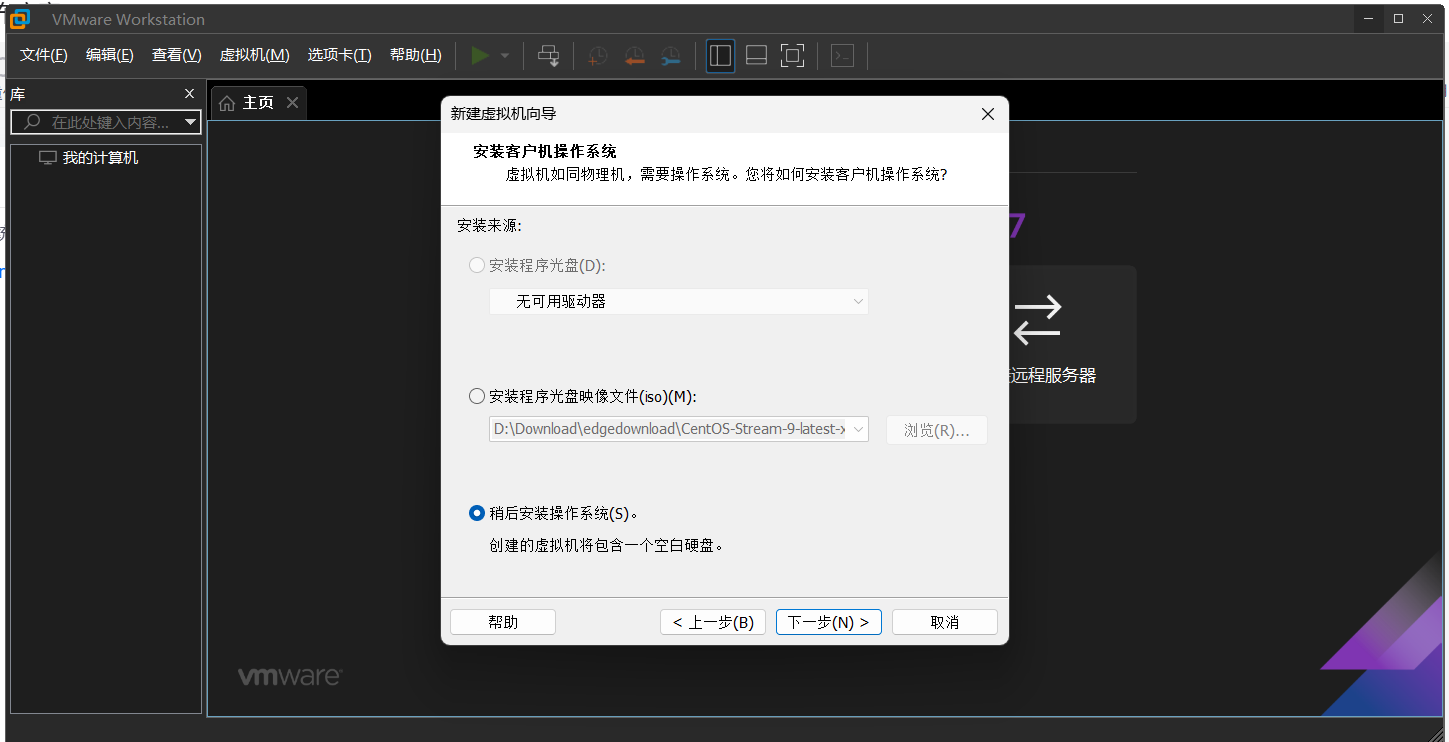Open the 选项卡(T) menu
Image resolution: width=1449 pixels, height=742 pixels.
point(340,56)
